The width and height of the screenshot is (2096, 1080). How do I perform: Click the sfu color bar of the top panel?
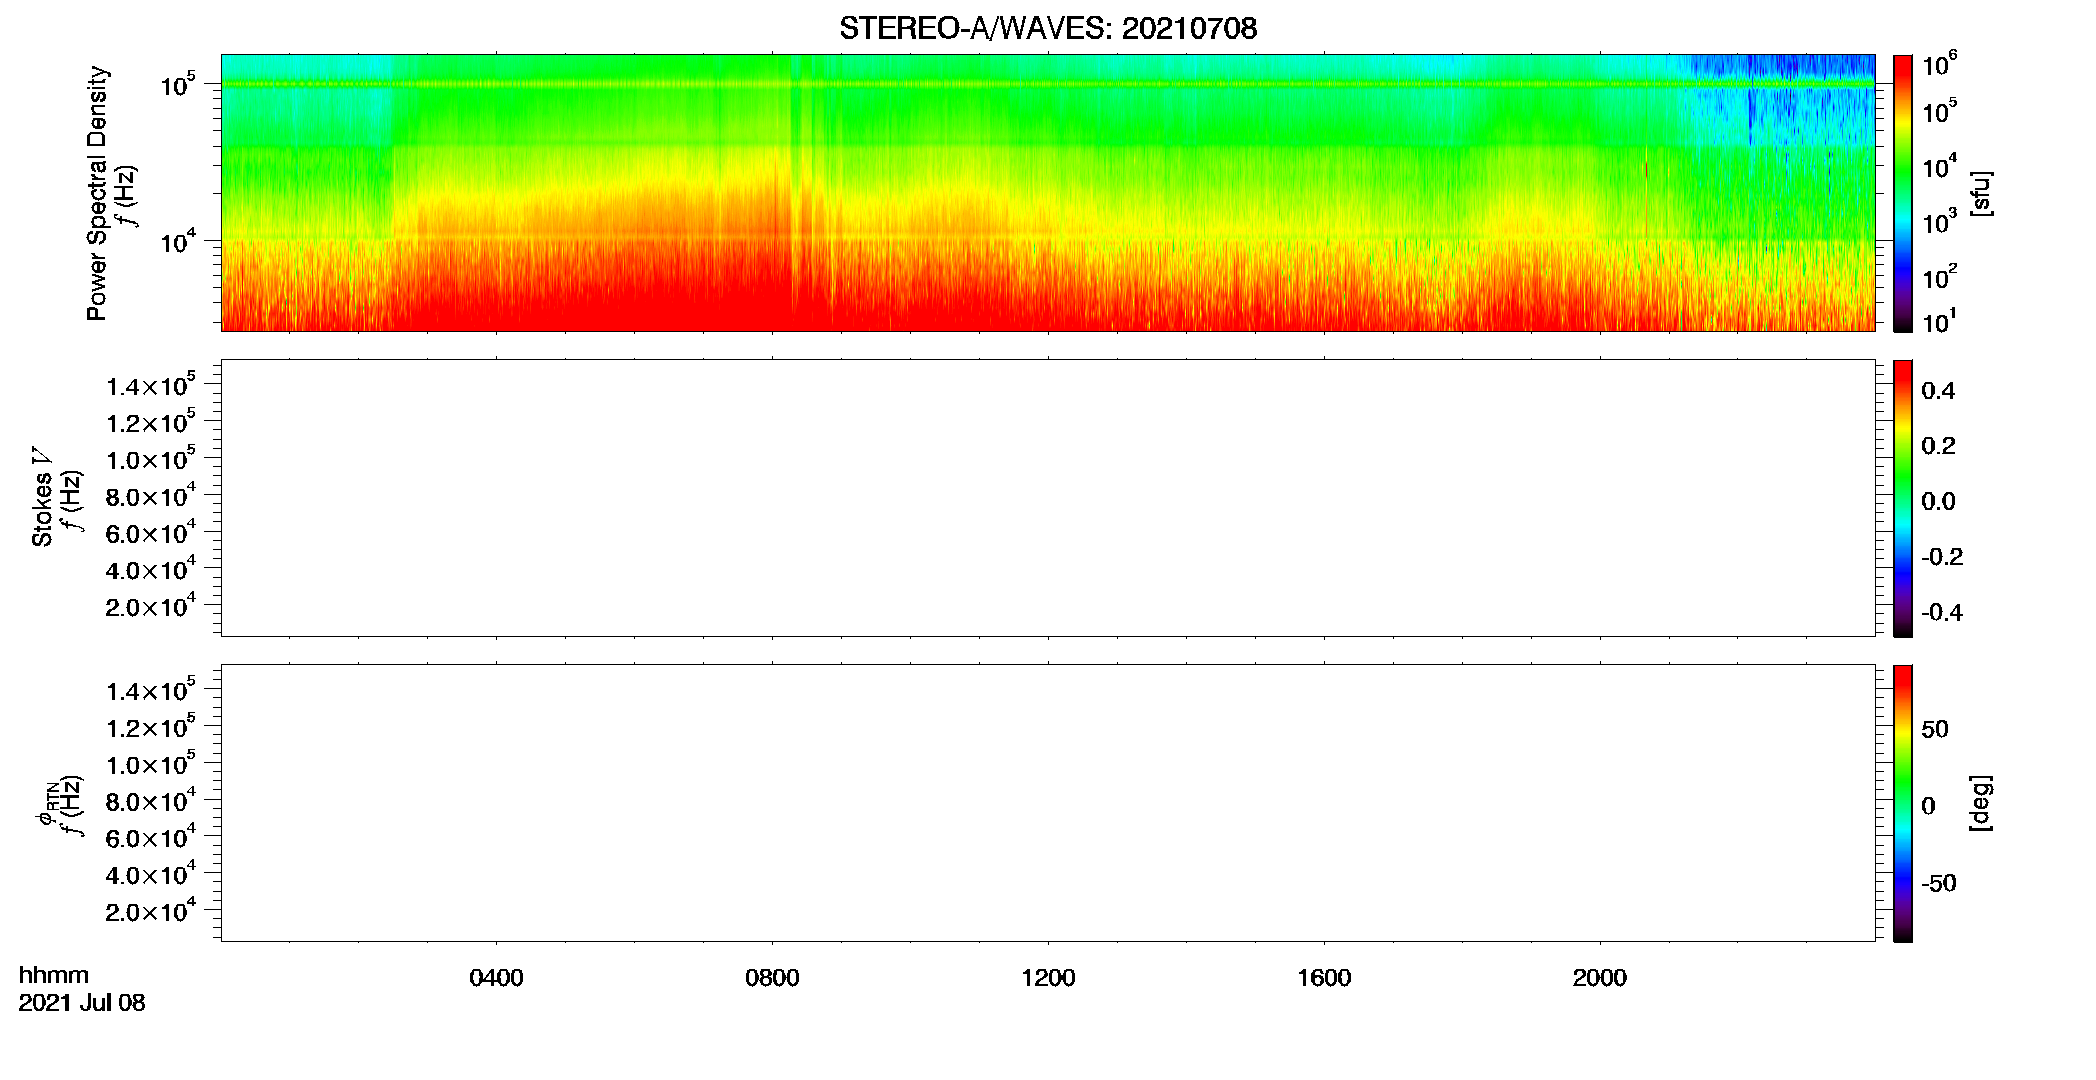1902,193
